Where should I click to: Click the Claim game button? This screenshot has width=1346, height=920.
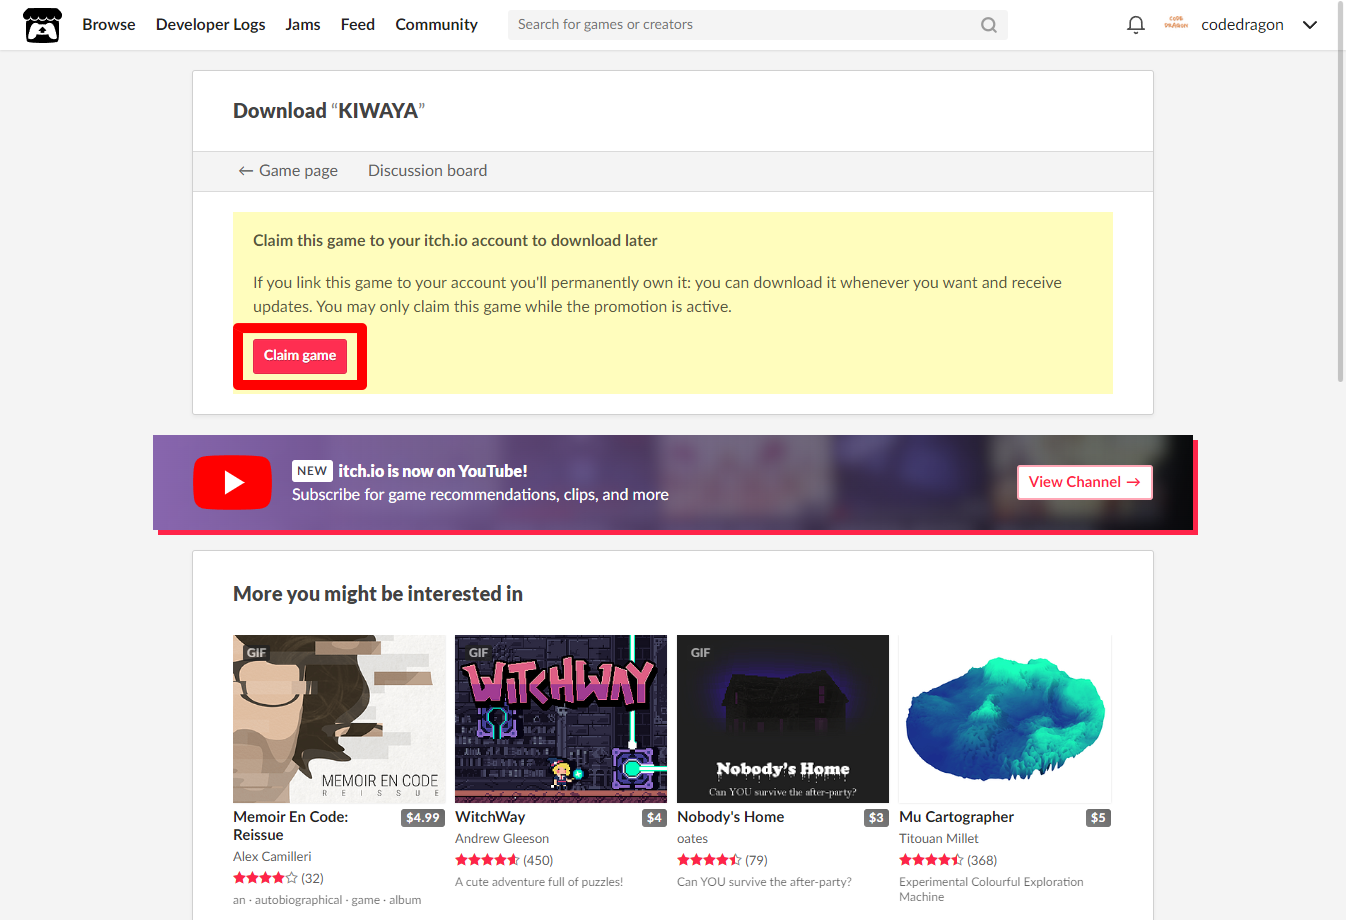pos(300,356)
